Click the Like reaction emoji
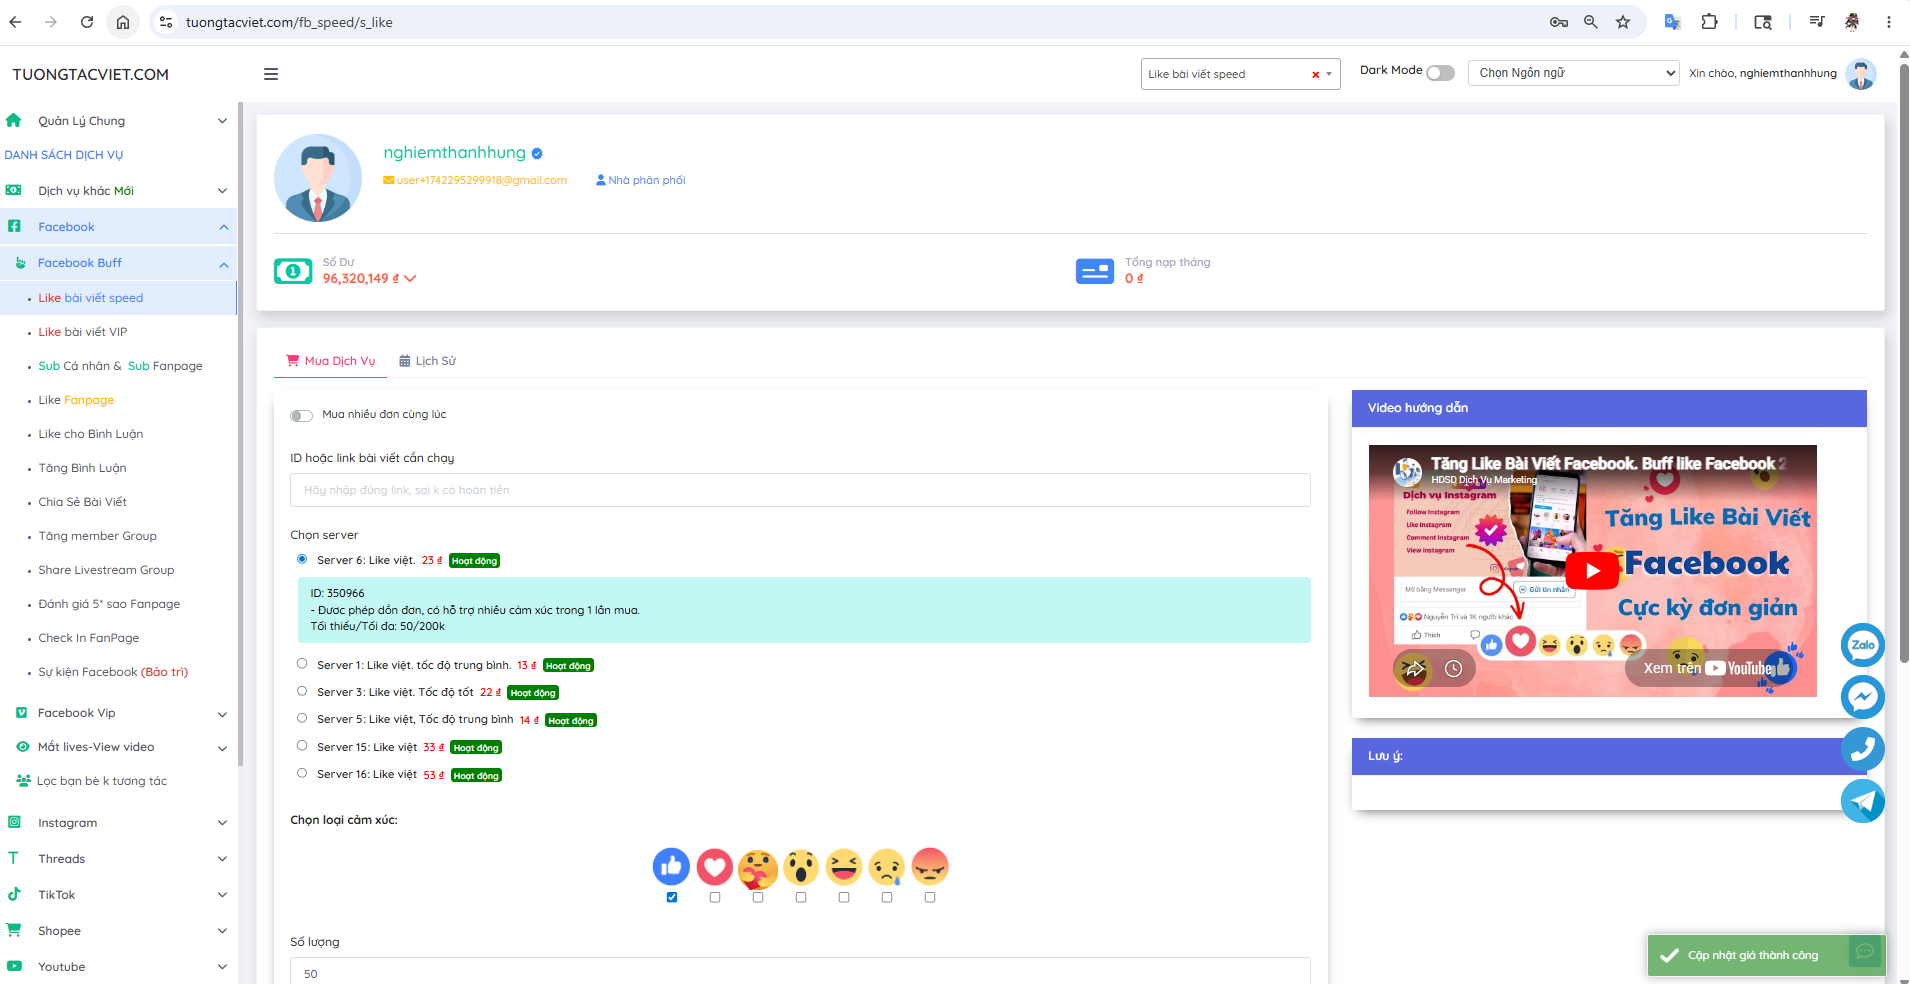Viewport: 1910px width, 984px height. tap(671, 866)
